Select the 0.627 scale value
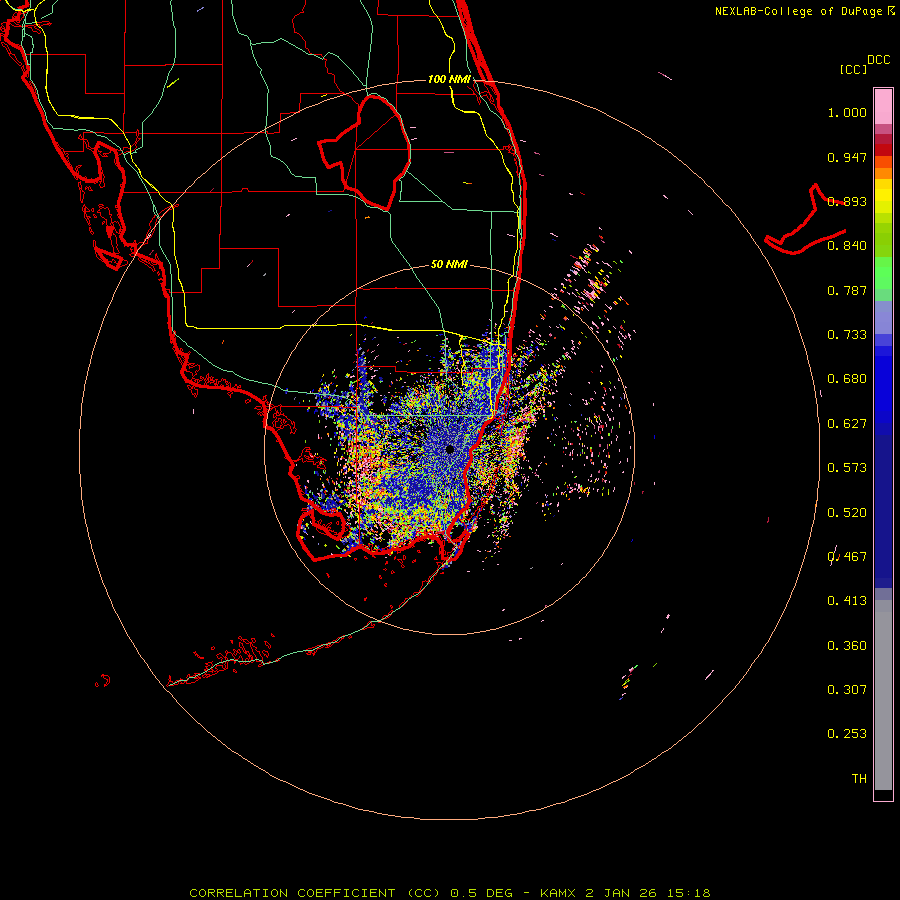This screenshot has width=900, height=900. (847, 424)
